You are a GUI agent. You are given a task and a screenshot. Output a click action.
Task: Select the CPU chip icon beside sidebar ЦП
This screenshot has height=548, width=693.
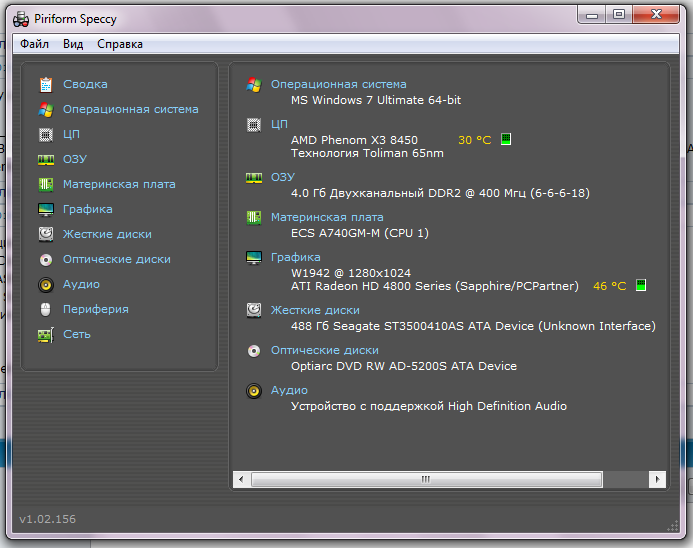45,135
